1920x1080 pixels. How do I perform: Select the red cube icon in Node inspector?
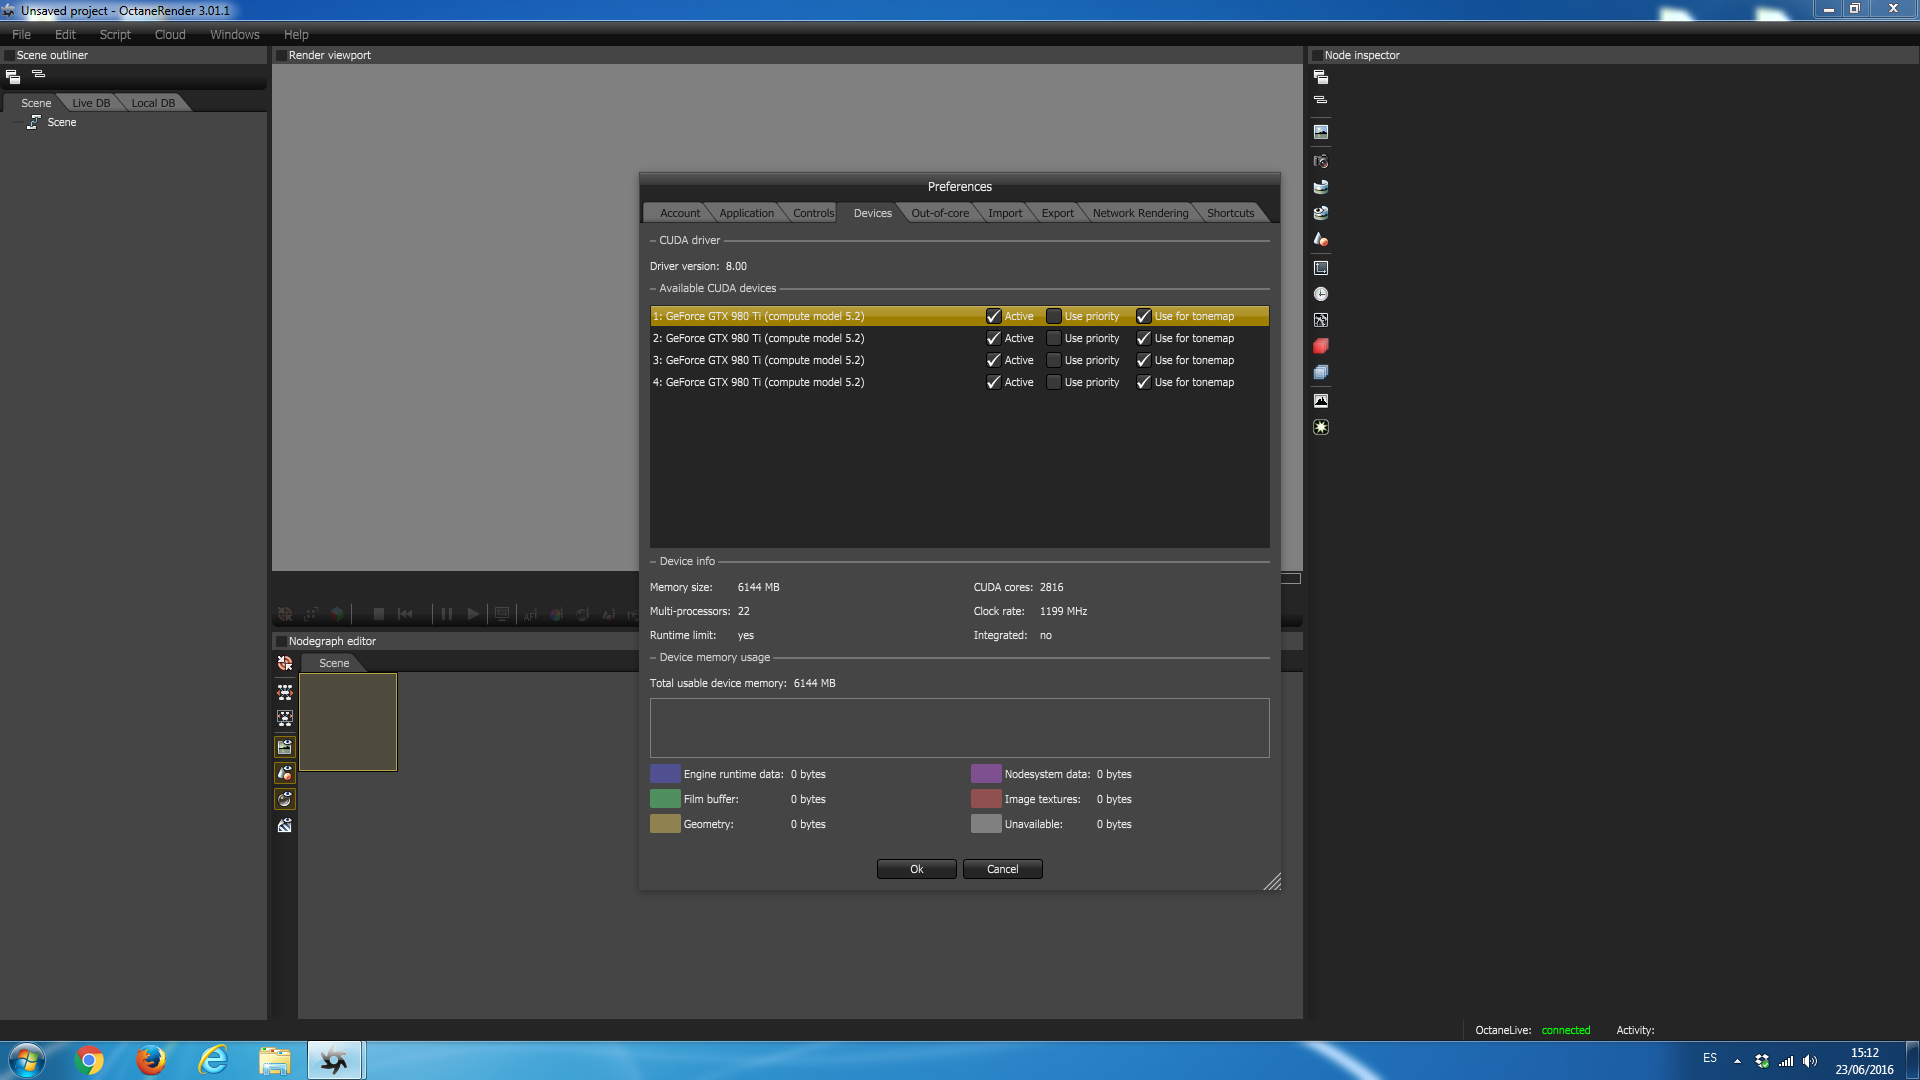(x=1321, y=346)
